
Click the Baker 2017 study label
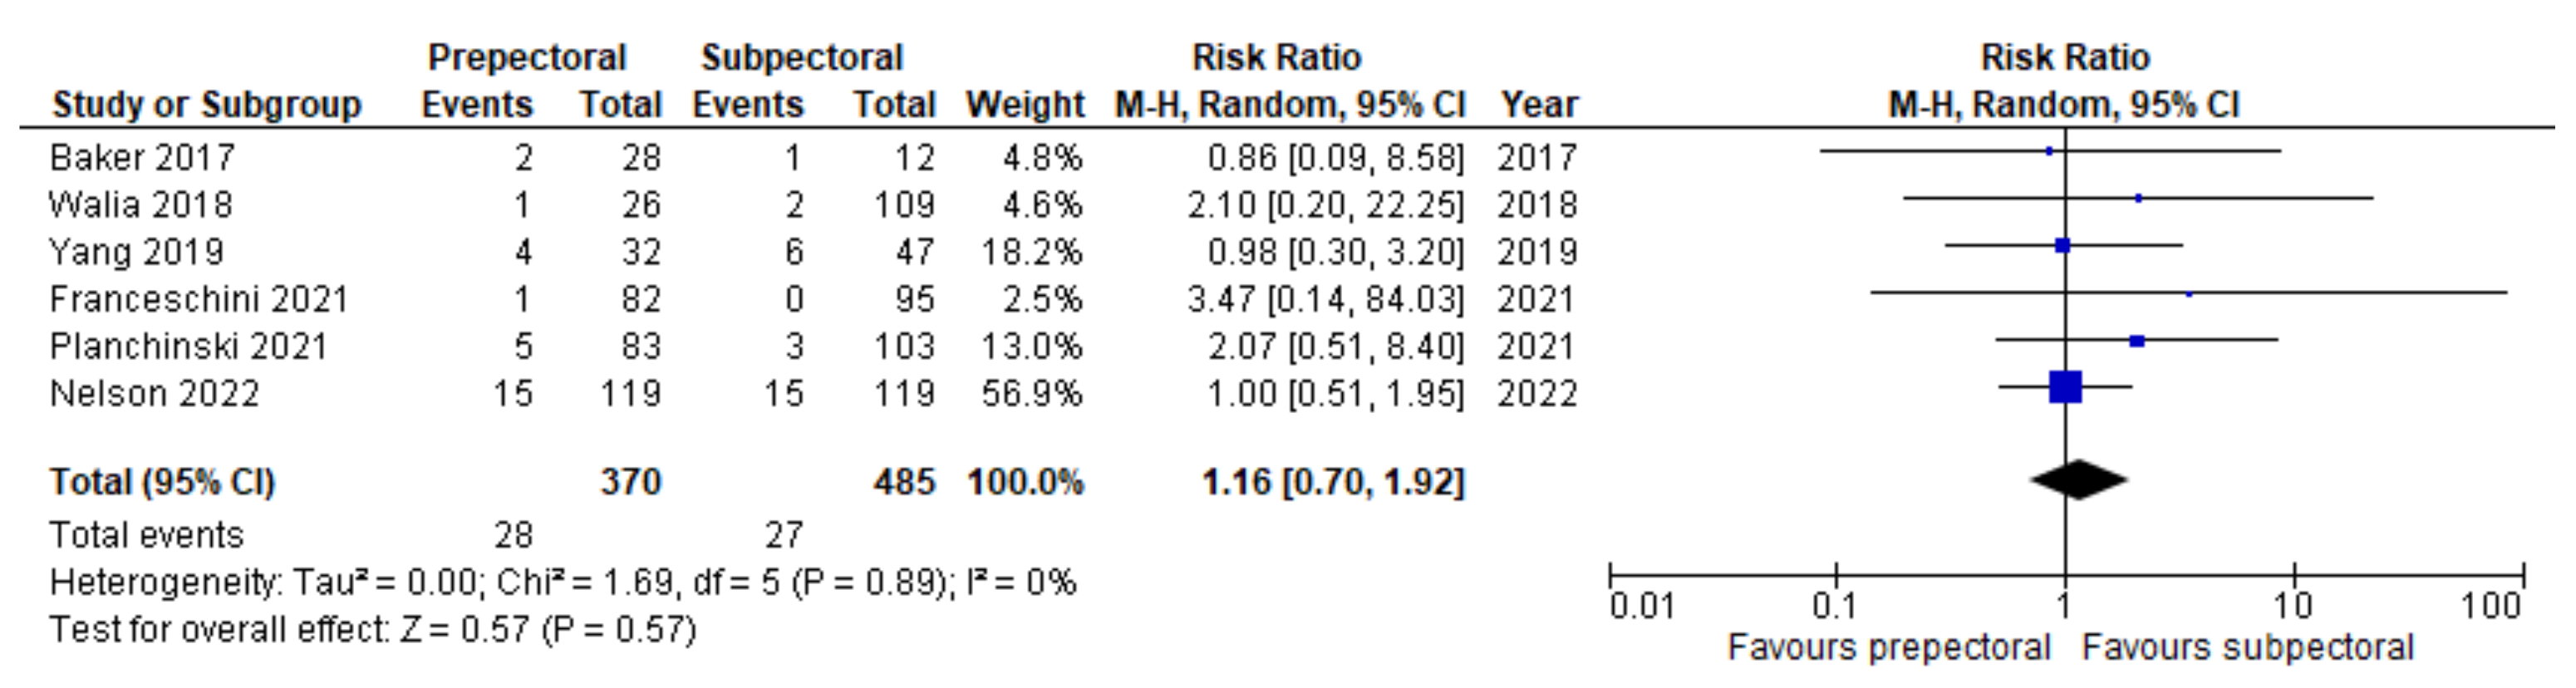[x=142, y=157]
